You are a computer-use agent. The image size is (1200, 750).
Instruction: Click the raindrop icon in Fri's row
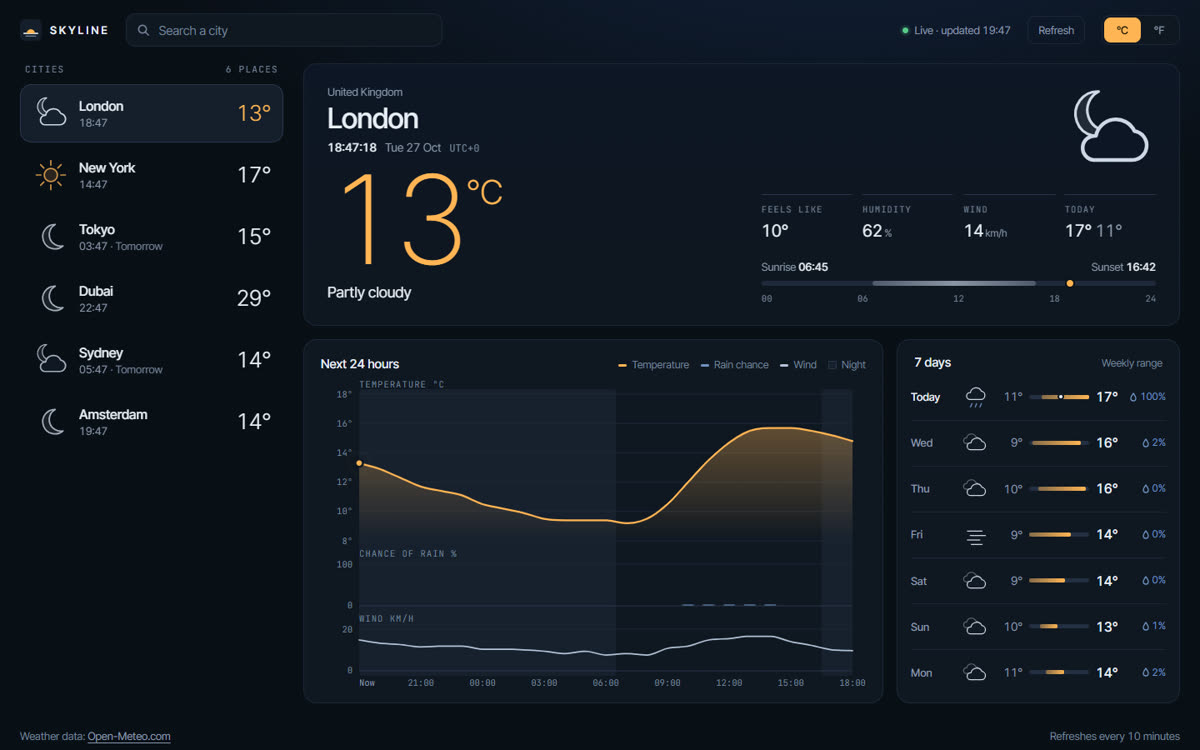pos(1146,535)
